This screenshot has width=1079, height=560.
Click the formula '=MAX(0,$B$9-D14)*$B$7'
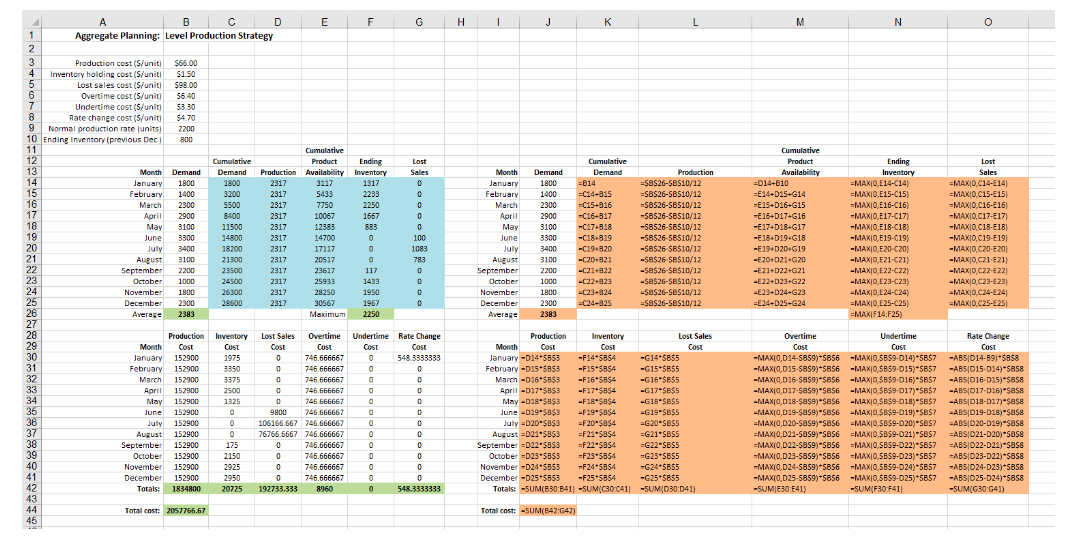pyautogui.click(x=897, y=358)
